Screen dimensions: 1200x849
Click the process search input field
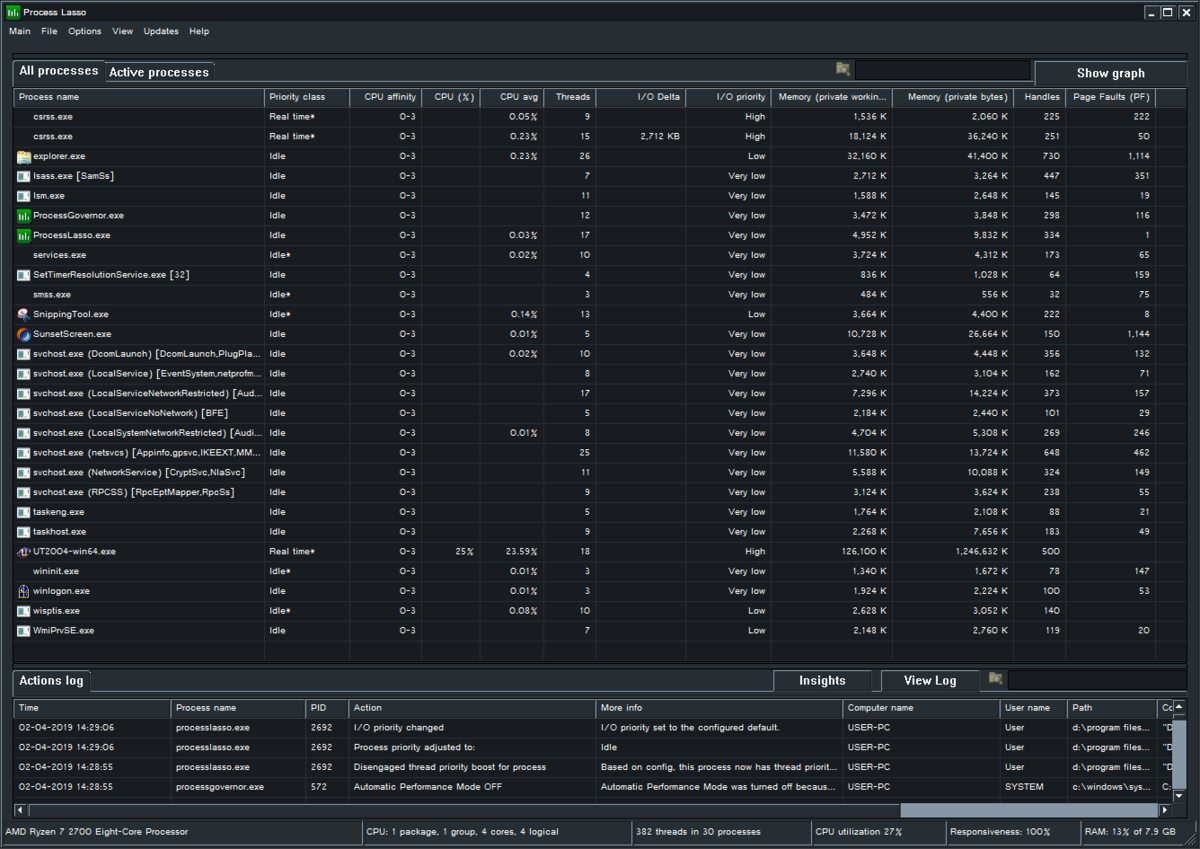click(942, 70)
